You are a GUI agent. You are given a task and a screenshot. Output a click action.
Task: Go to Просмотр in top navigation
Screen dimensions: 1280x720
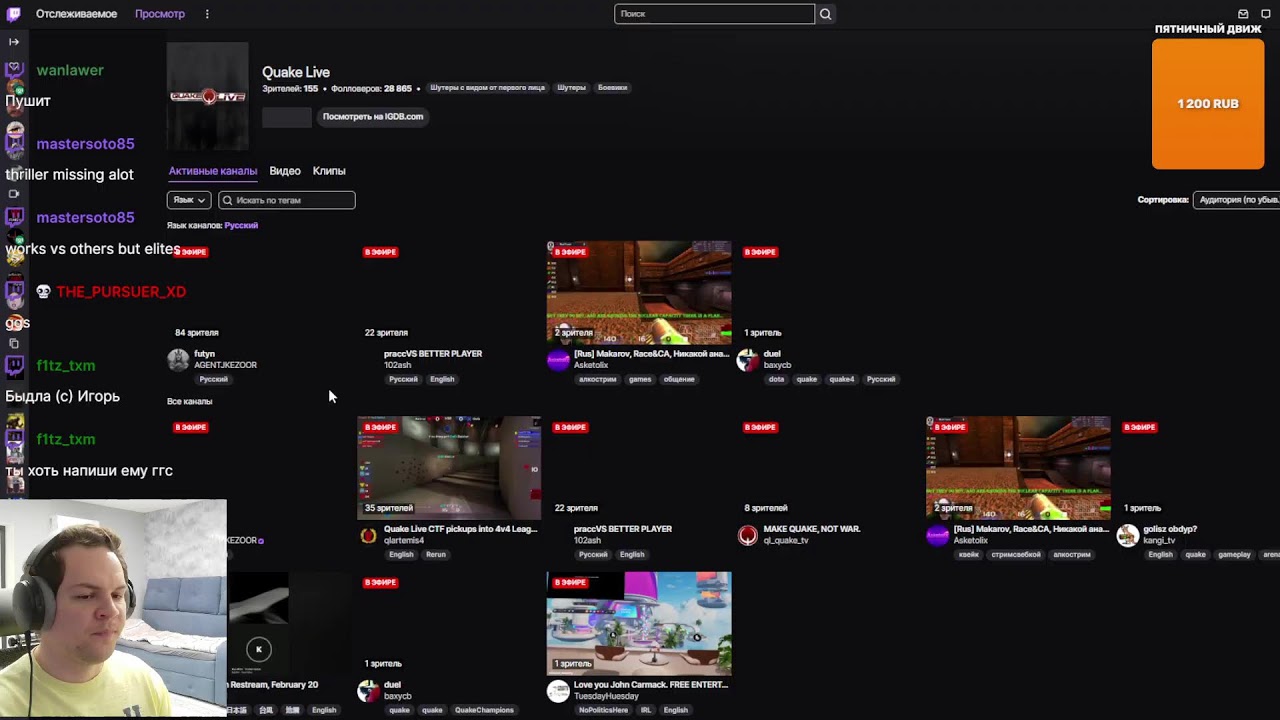click(160, 14)
